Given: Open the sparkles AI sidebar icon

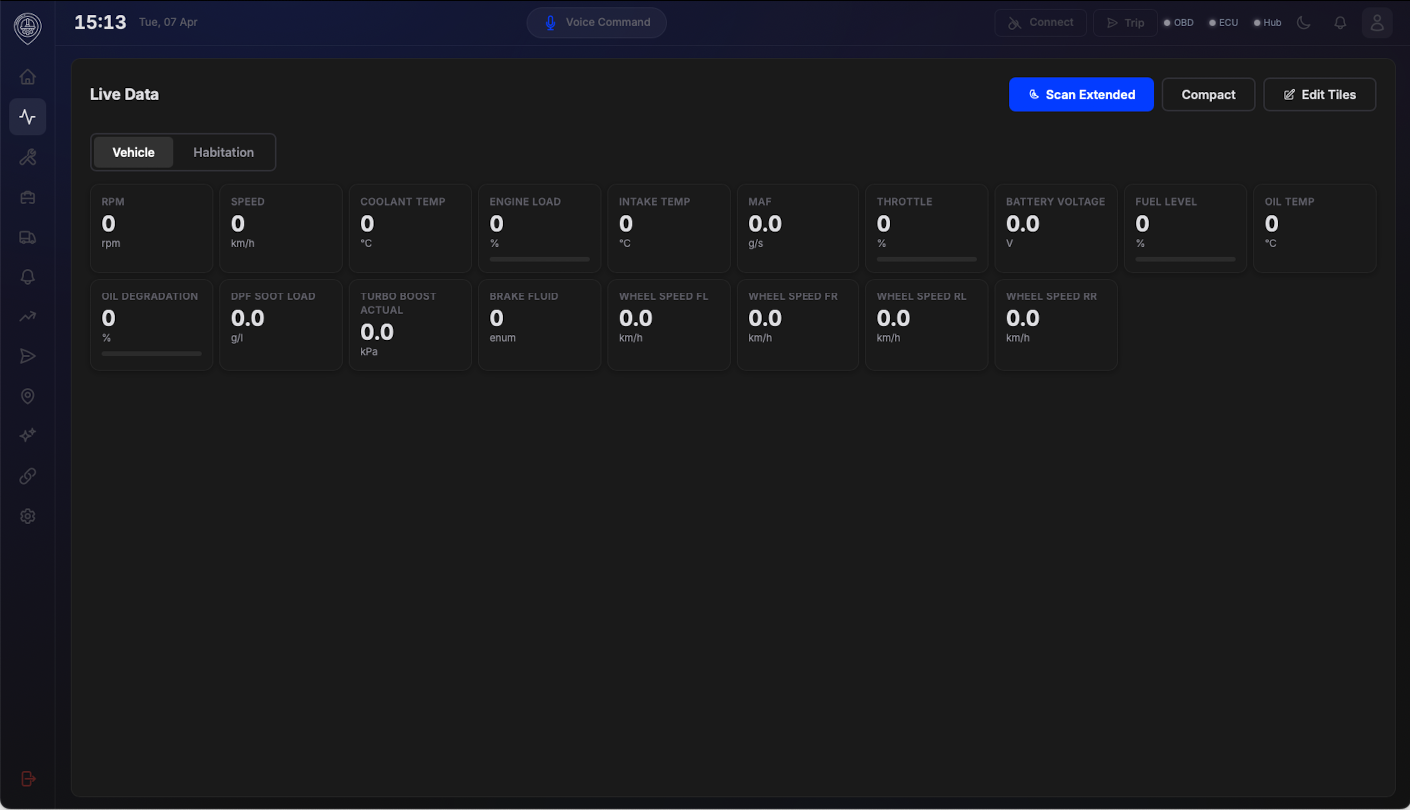Looking at the screenshot, I should coord(28,436).
